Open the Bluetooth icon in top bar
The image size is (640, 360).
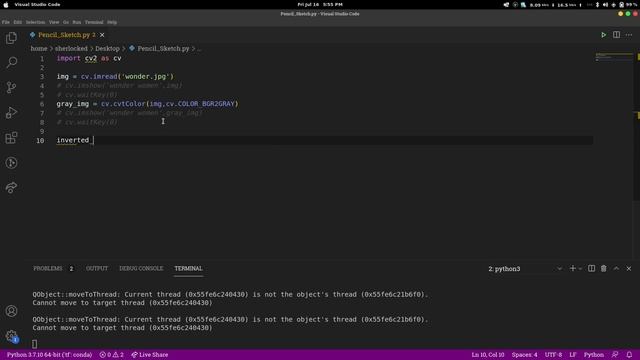coord(597,4)
